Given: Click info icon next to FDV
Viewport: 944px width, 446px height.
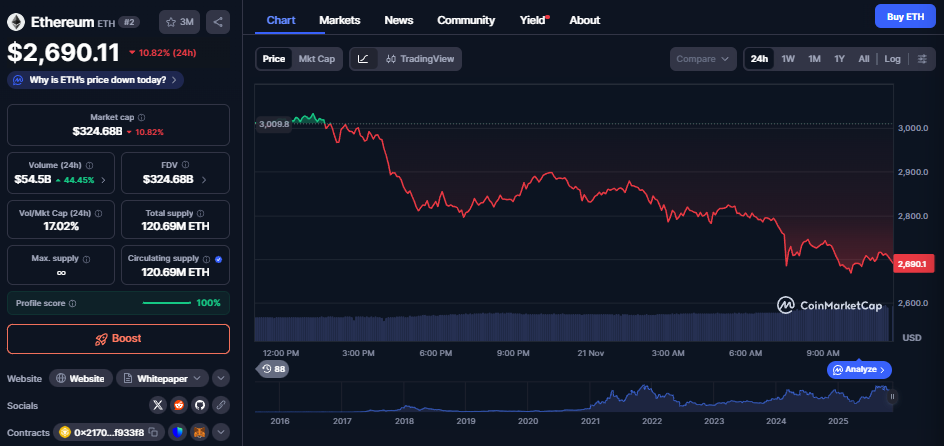Looking at the screenshot, I should (186, 164).
